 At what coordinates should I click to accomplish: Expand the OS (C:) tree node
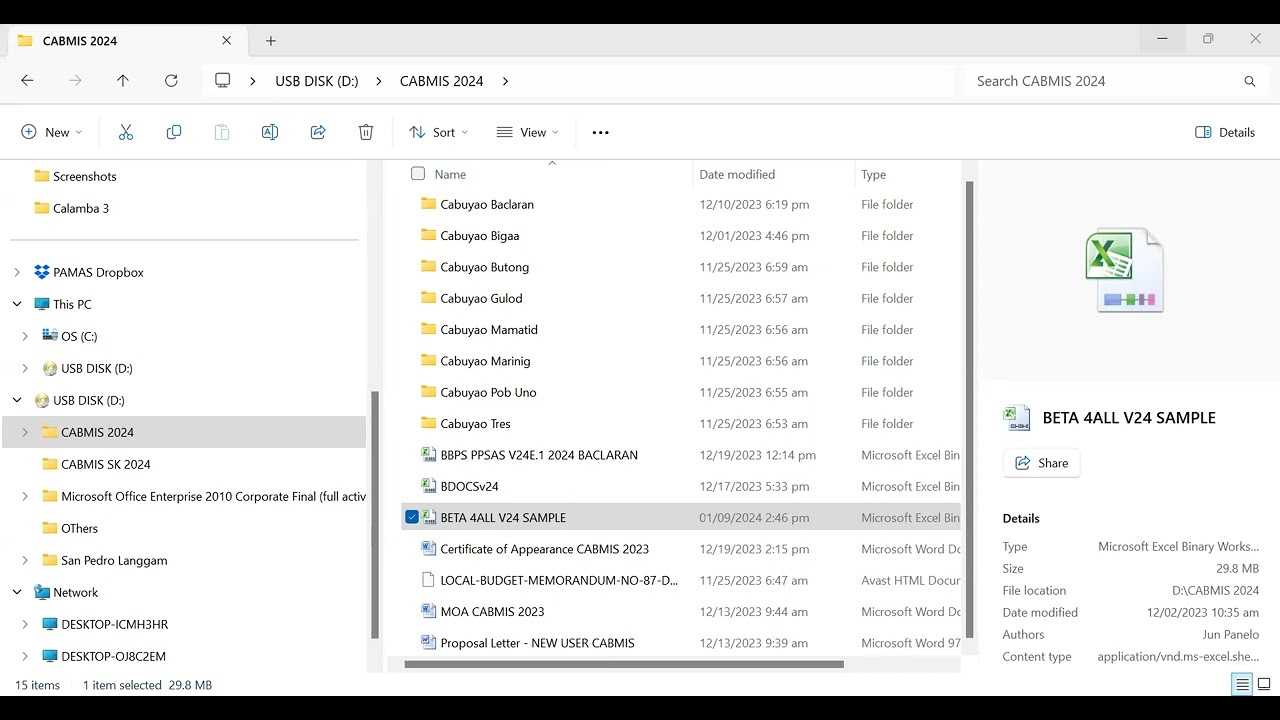25,336
